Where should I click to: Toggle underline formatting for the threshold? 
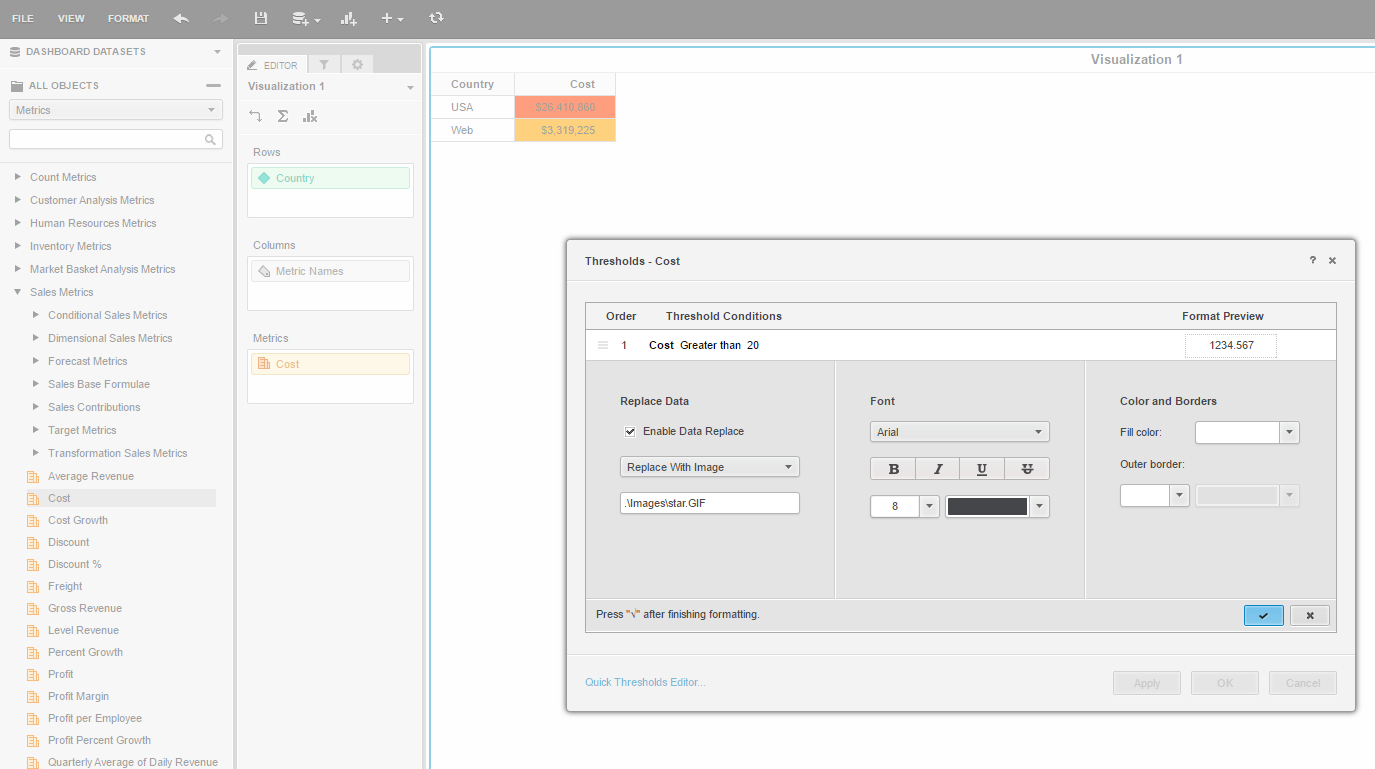coord(981,468)
